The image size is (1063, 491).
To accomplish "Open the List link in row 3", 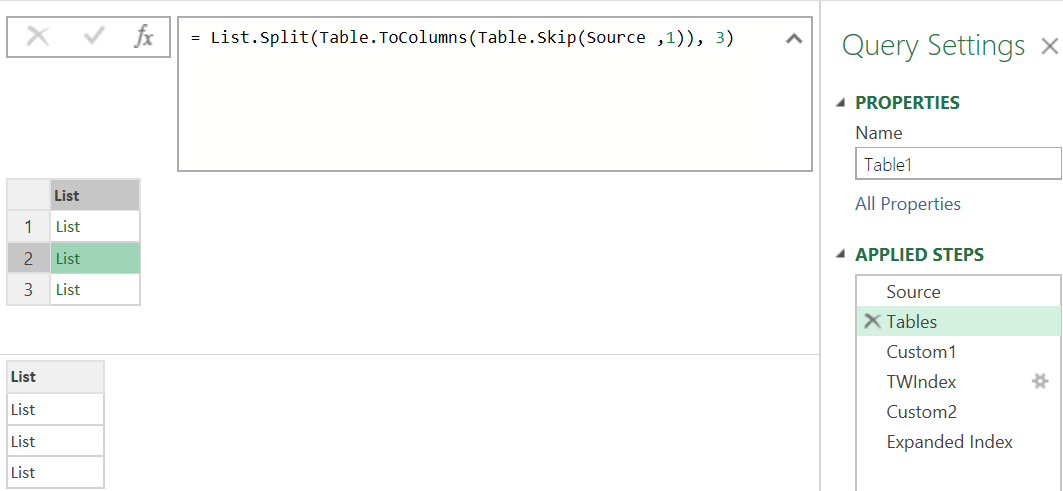I will [68, 290].
